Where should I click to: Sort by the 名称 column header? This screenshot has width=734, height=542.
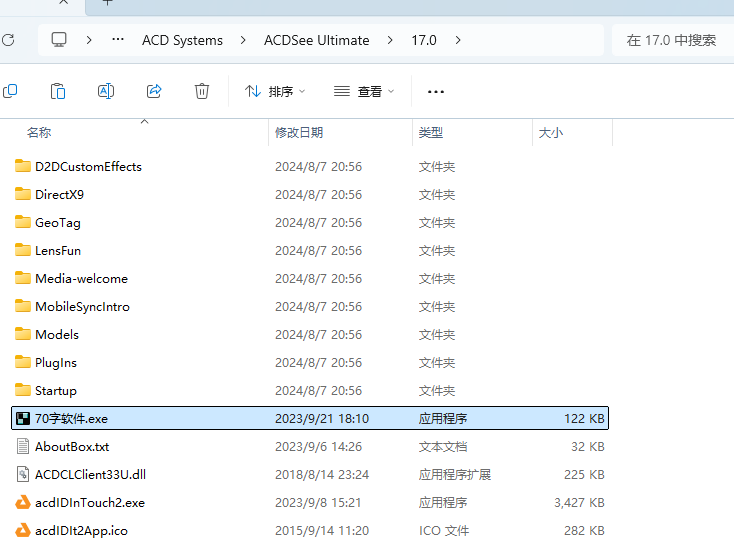pos(39,133)
